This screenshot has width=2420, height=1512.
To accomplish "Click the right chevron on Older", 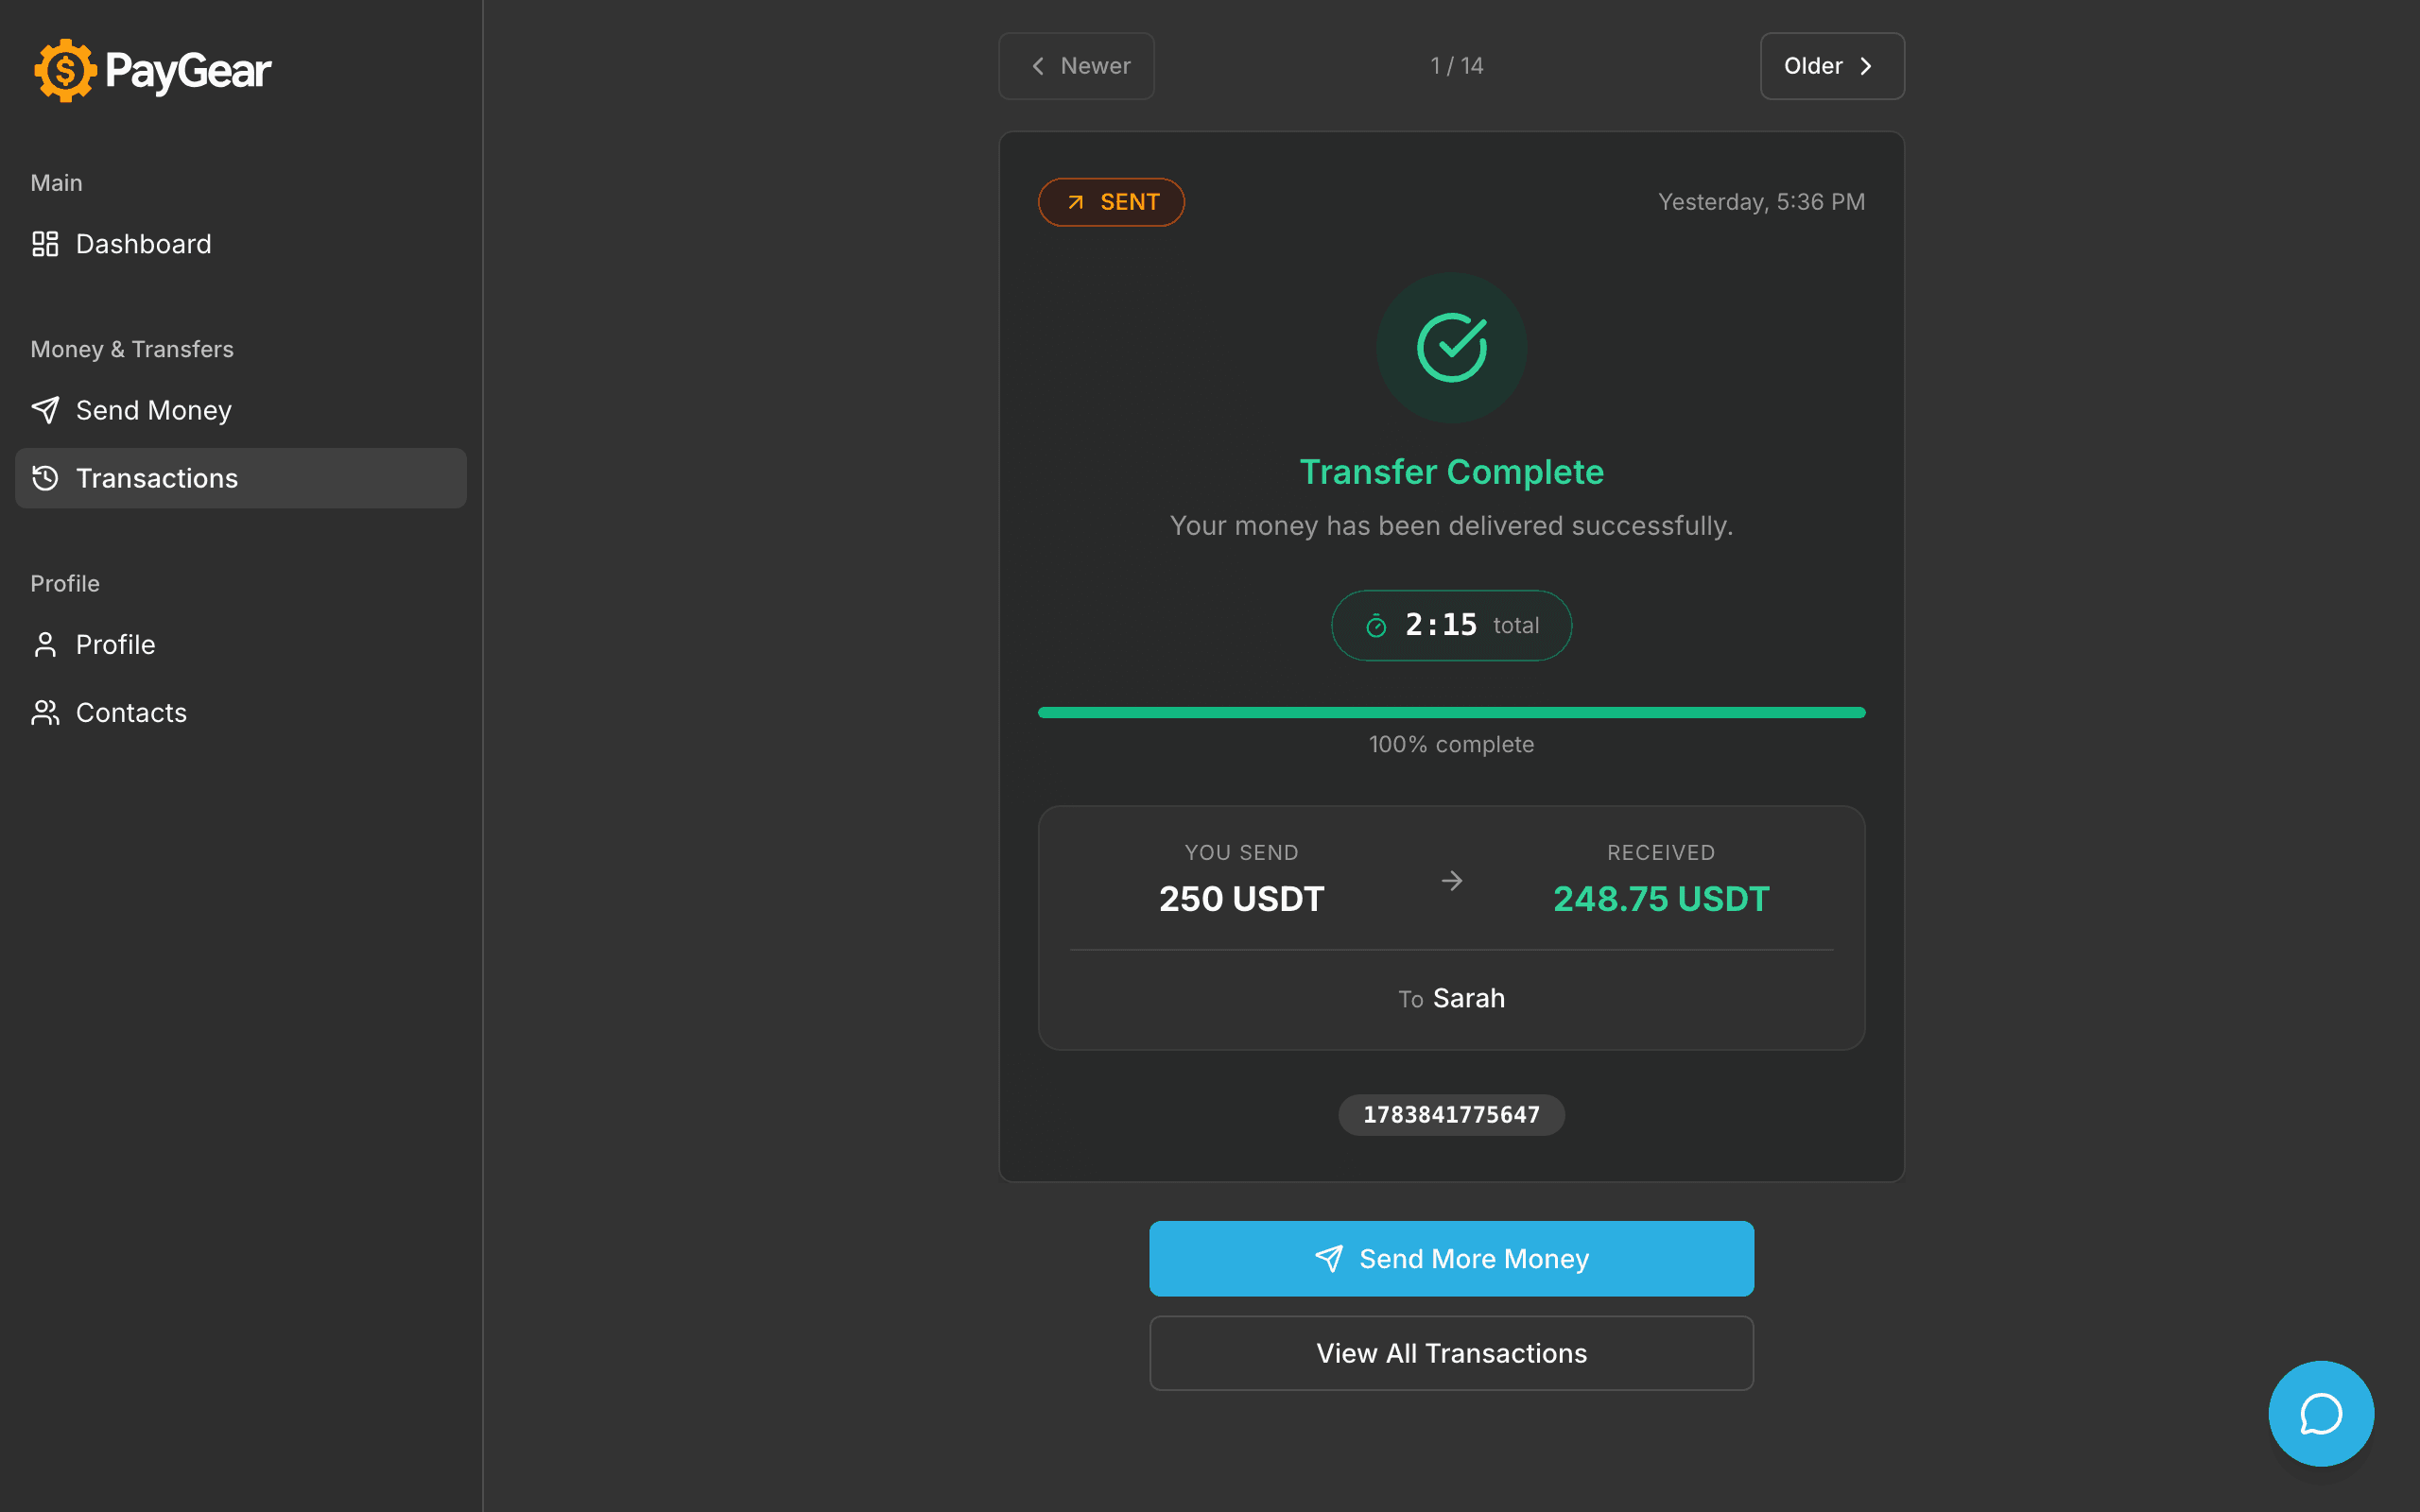I will (x=1866, y=66).
